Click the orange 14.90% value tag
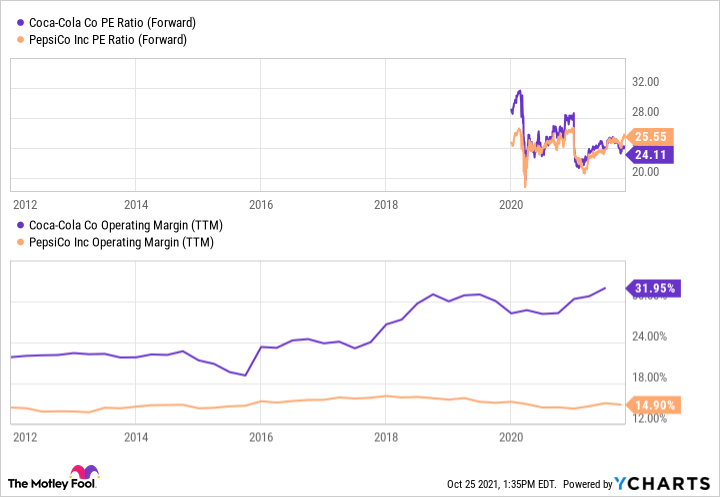Screen dimensions: 720x497 (655, 404)
